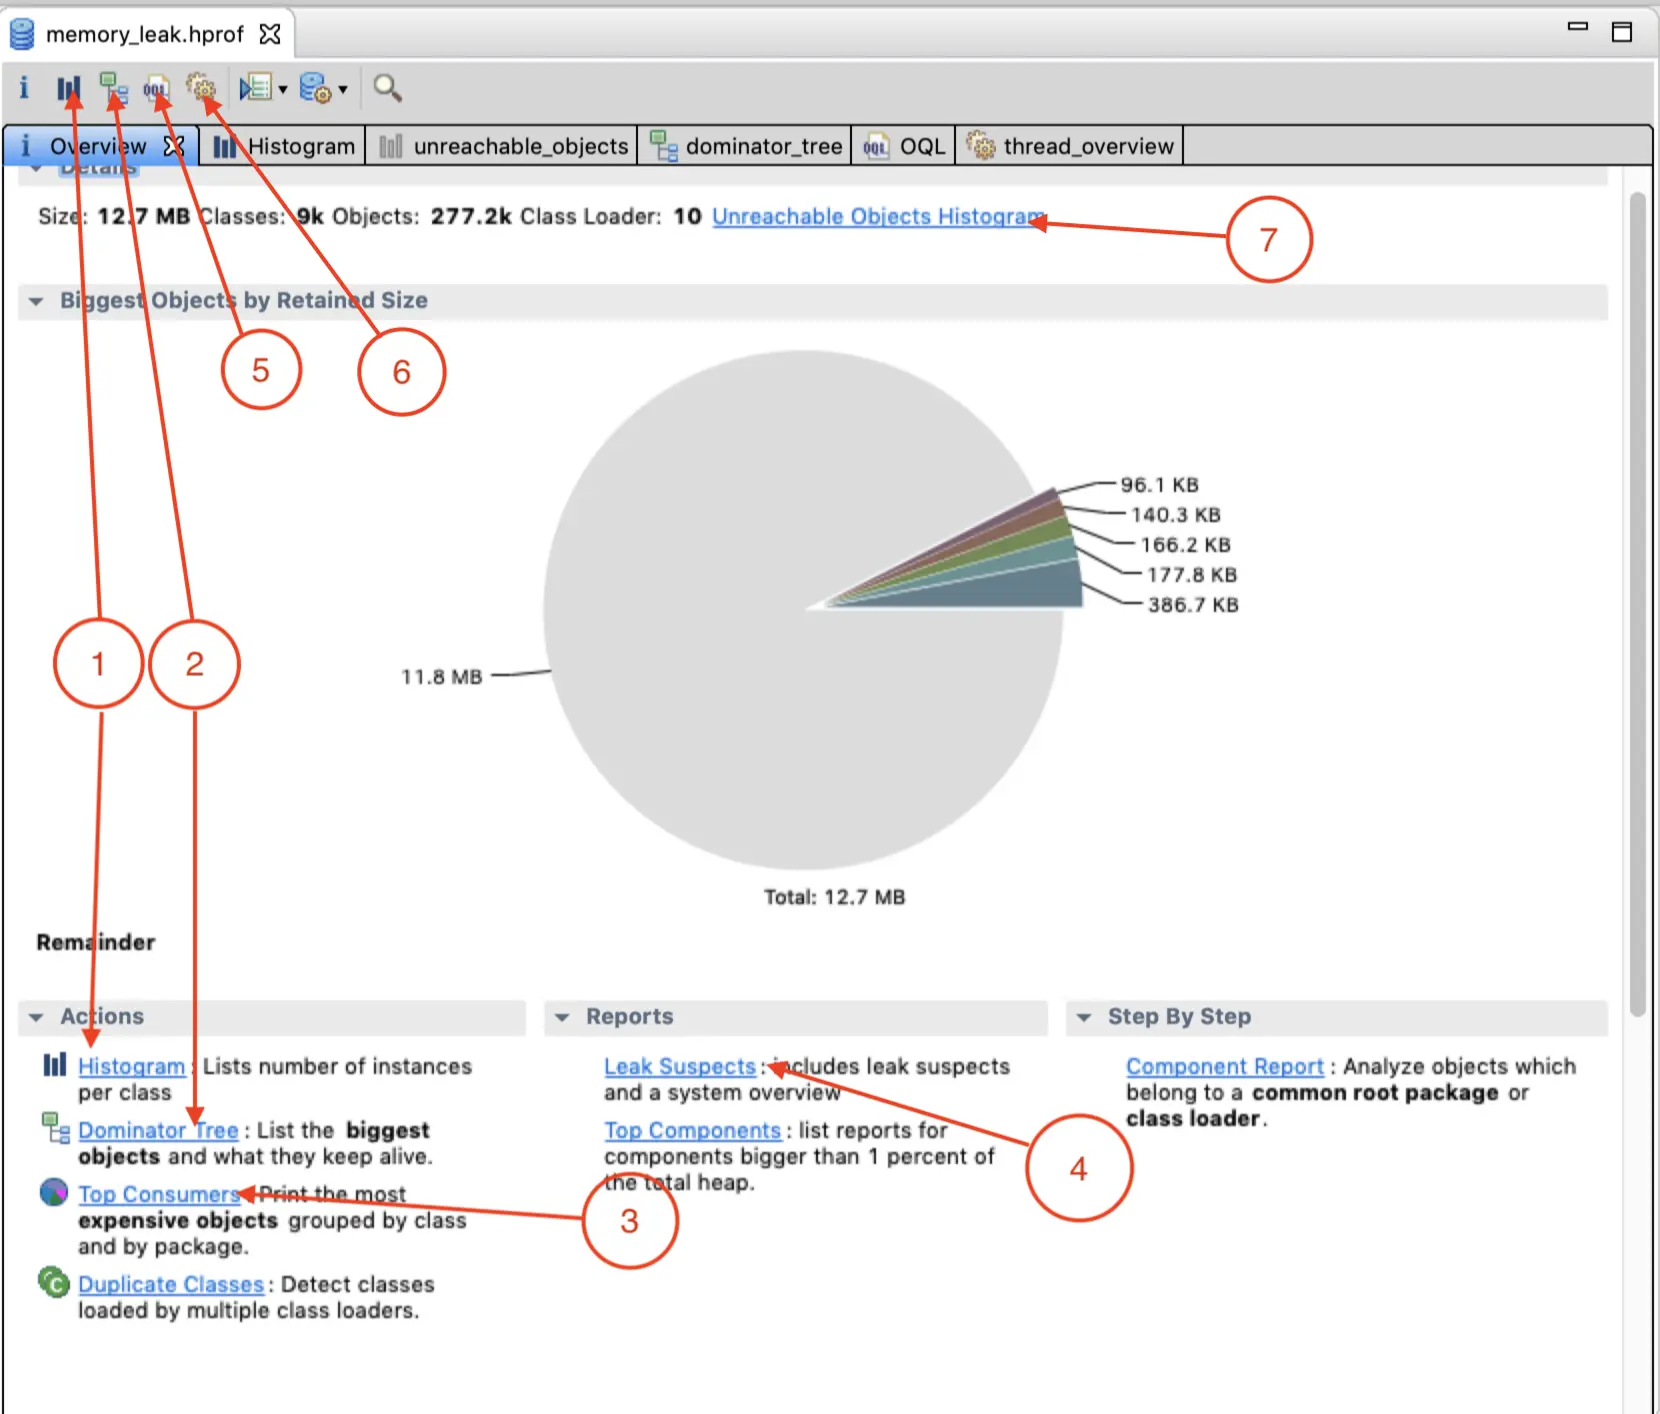1660x1414 pixels.
Task: Open thread overview gear icon in toolbar
Action: 201,88
